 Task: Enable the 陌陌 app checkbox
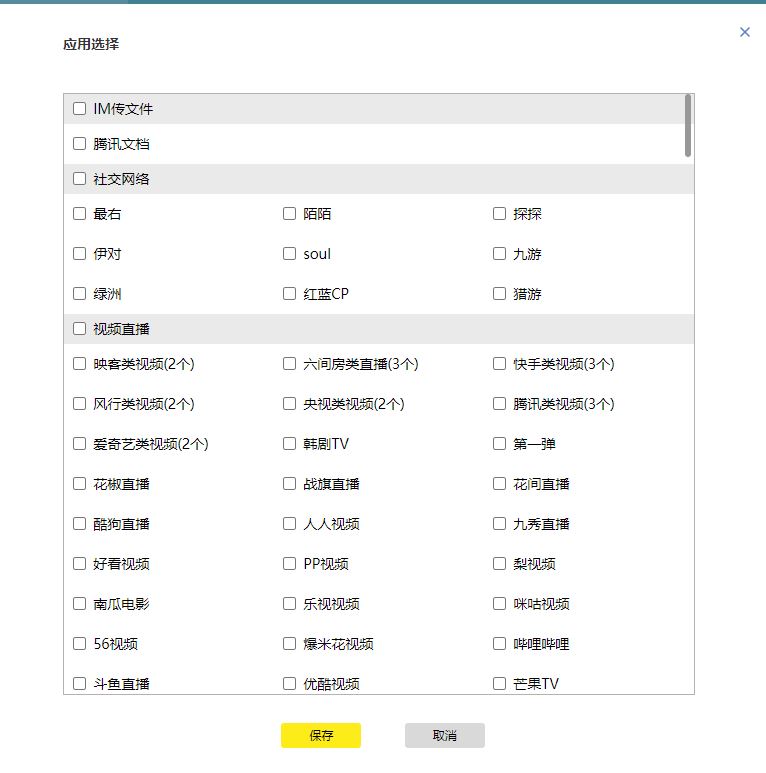(x=289, y=213)
